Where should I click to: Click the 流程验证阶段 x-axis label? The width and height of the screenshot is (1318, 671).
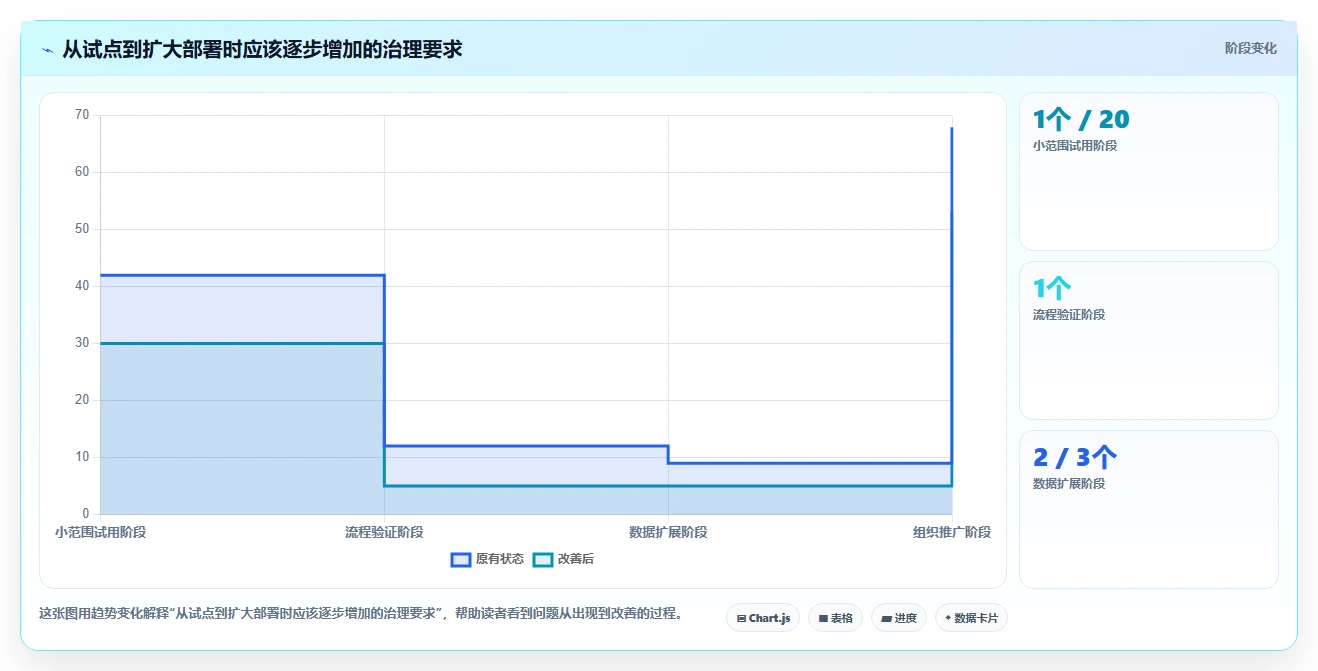[x=384, y=532]
